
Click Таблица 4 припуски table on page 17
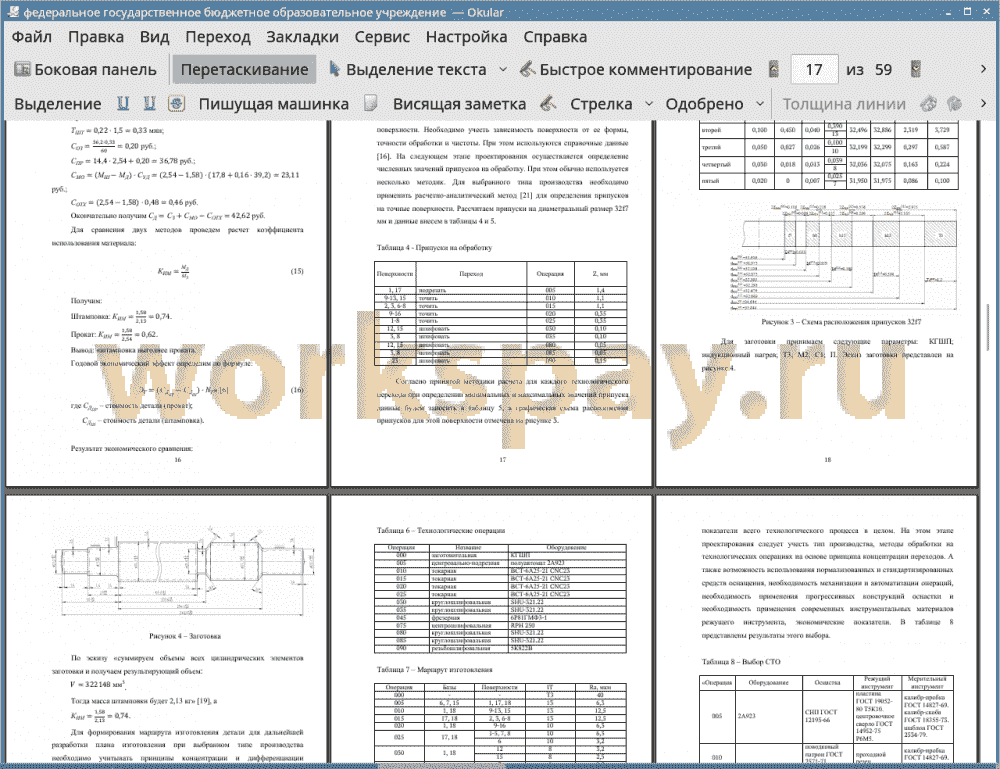[501, 313]
